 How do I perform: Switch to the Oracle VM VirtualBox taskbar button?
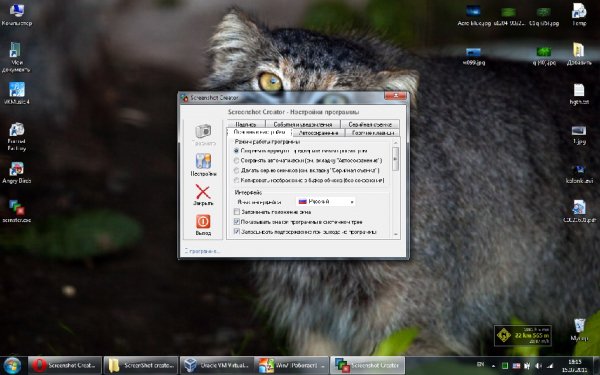click(217, 365)
